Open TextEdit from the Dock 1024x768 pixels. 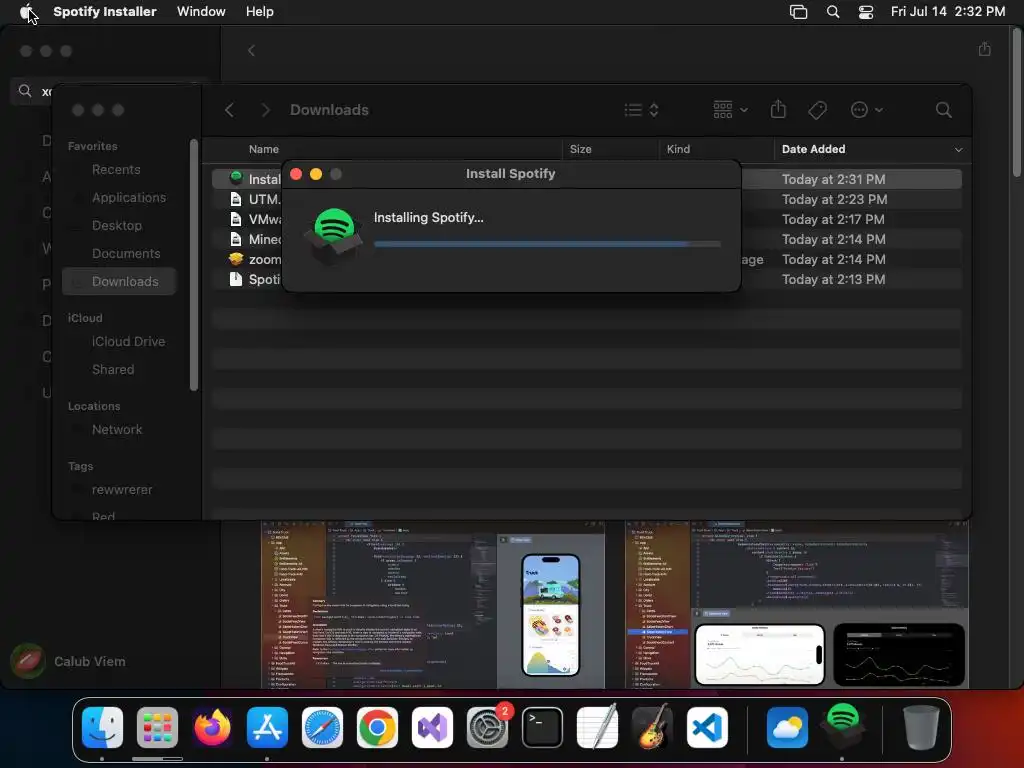(x=598, y=727)
